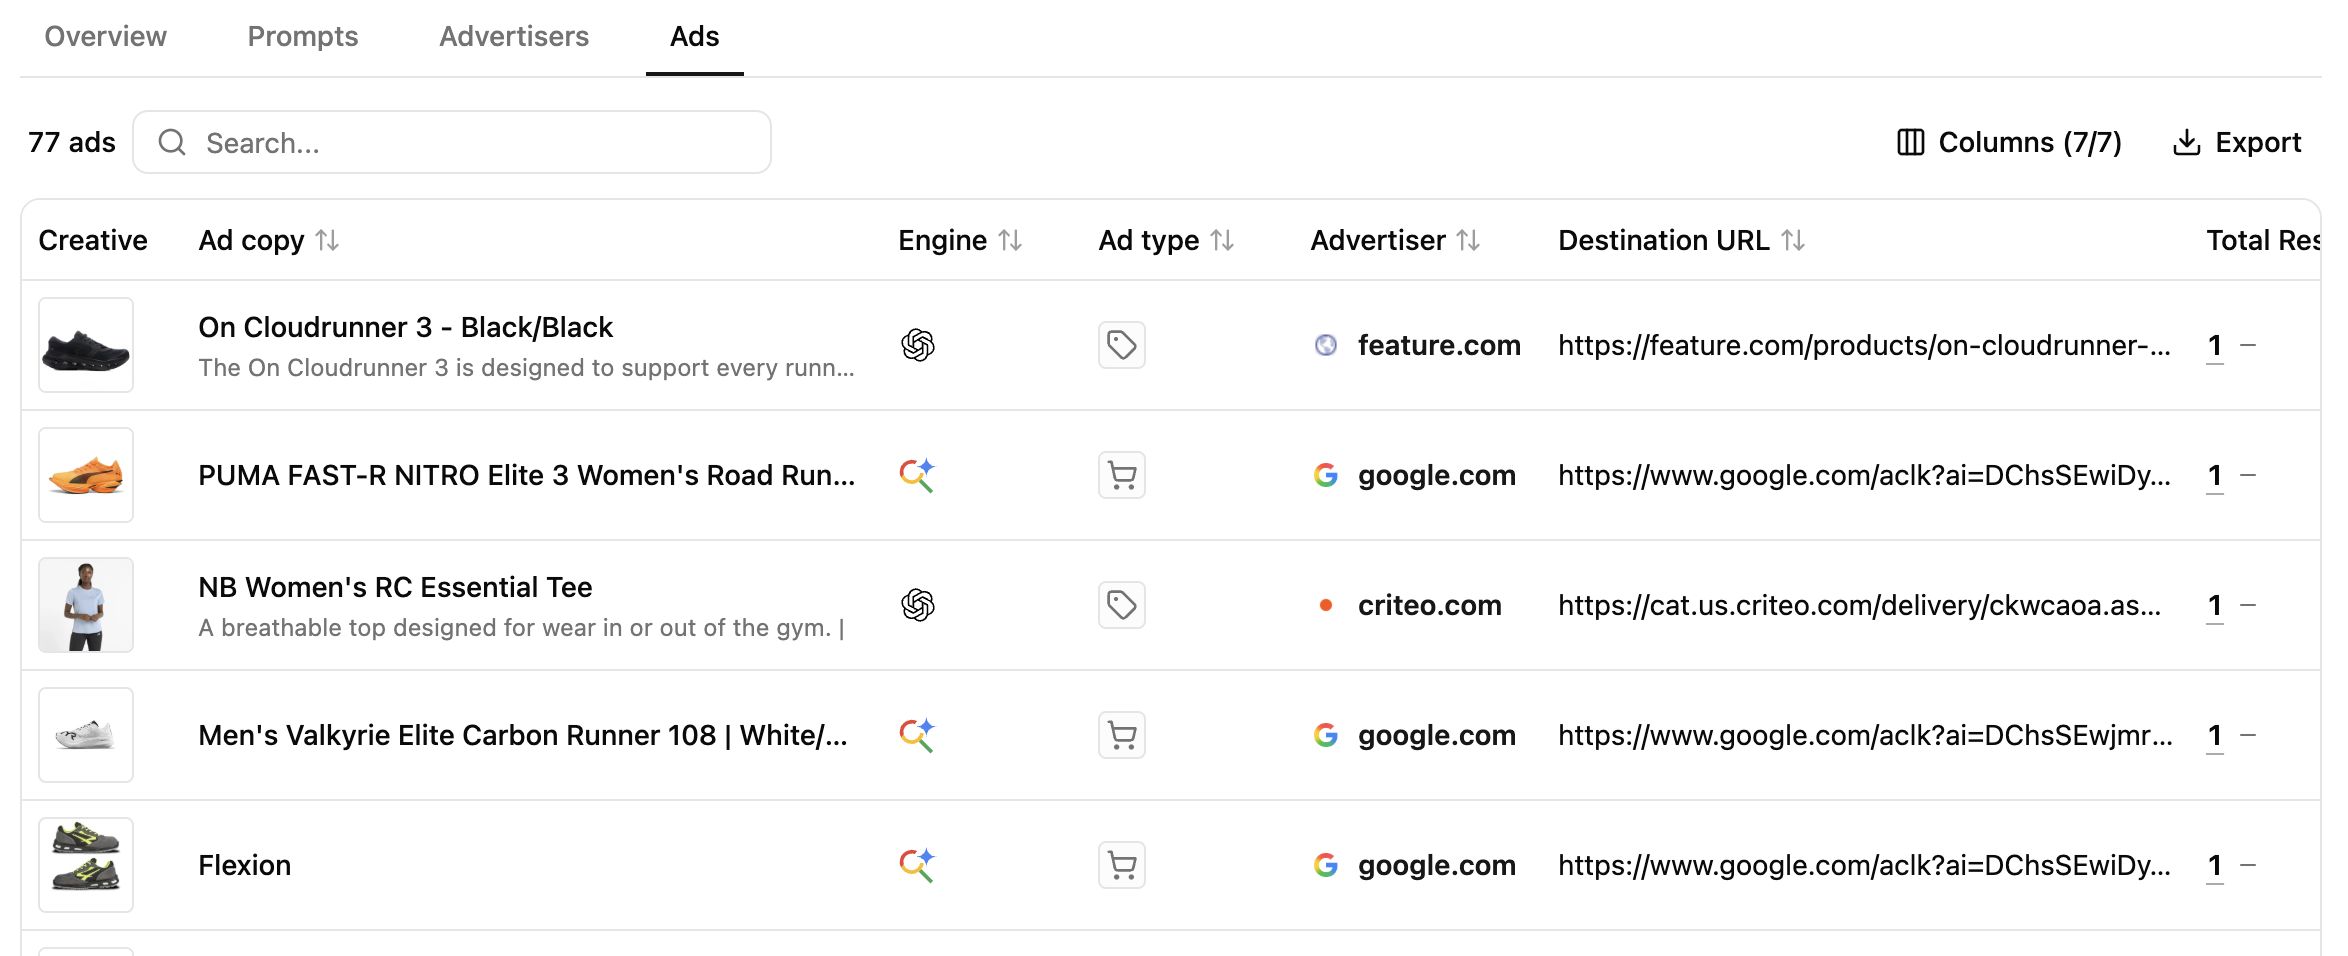Click the ads search field
2348x956 pixels.
(452, 142)
